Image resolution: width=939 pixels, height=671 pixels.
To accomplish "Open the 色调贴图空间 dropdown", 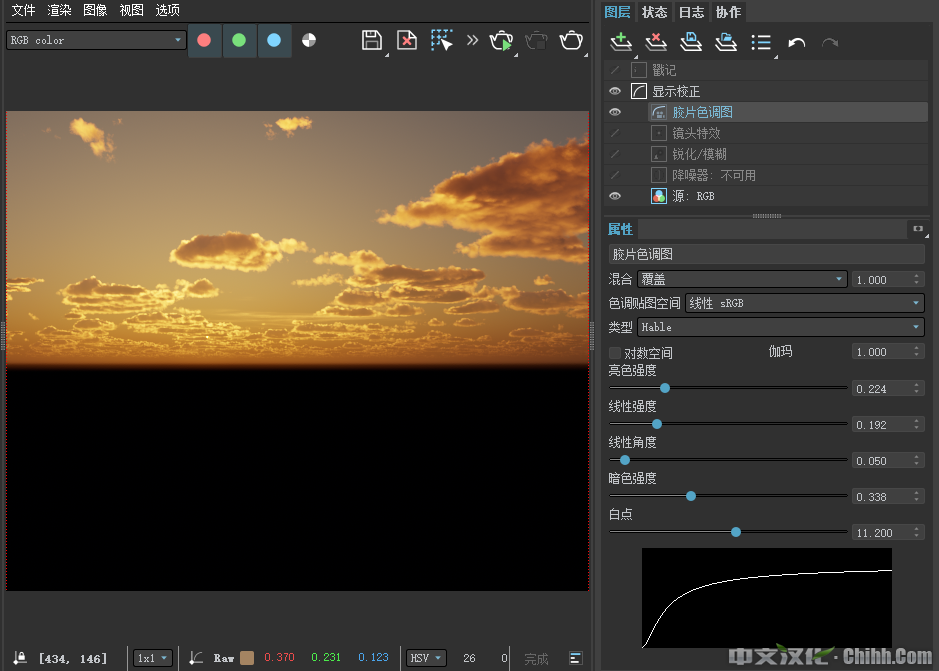I will 804,303.
